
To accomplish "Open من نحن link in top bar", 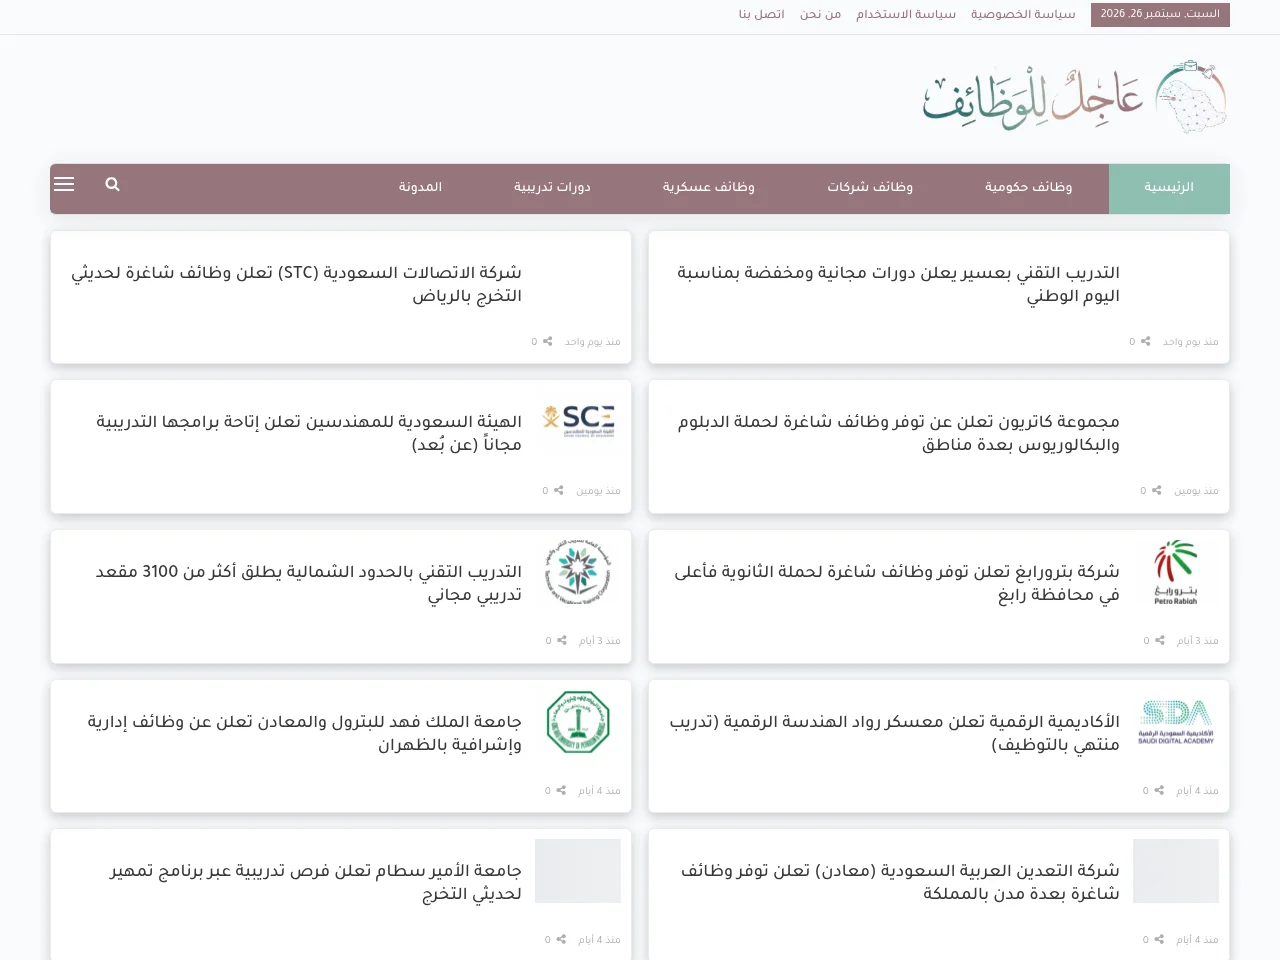I will (820, 14).
